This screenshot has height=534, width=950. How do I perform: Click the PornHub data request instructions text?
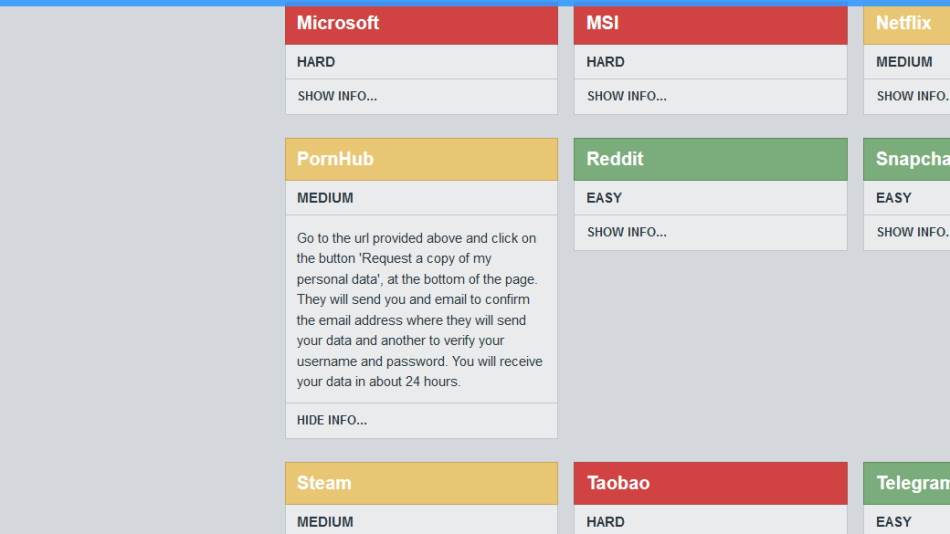point(420,310)
